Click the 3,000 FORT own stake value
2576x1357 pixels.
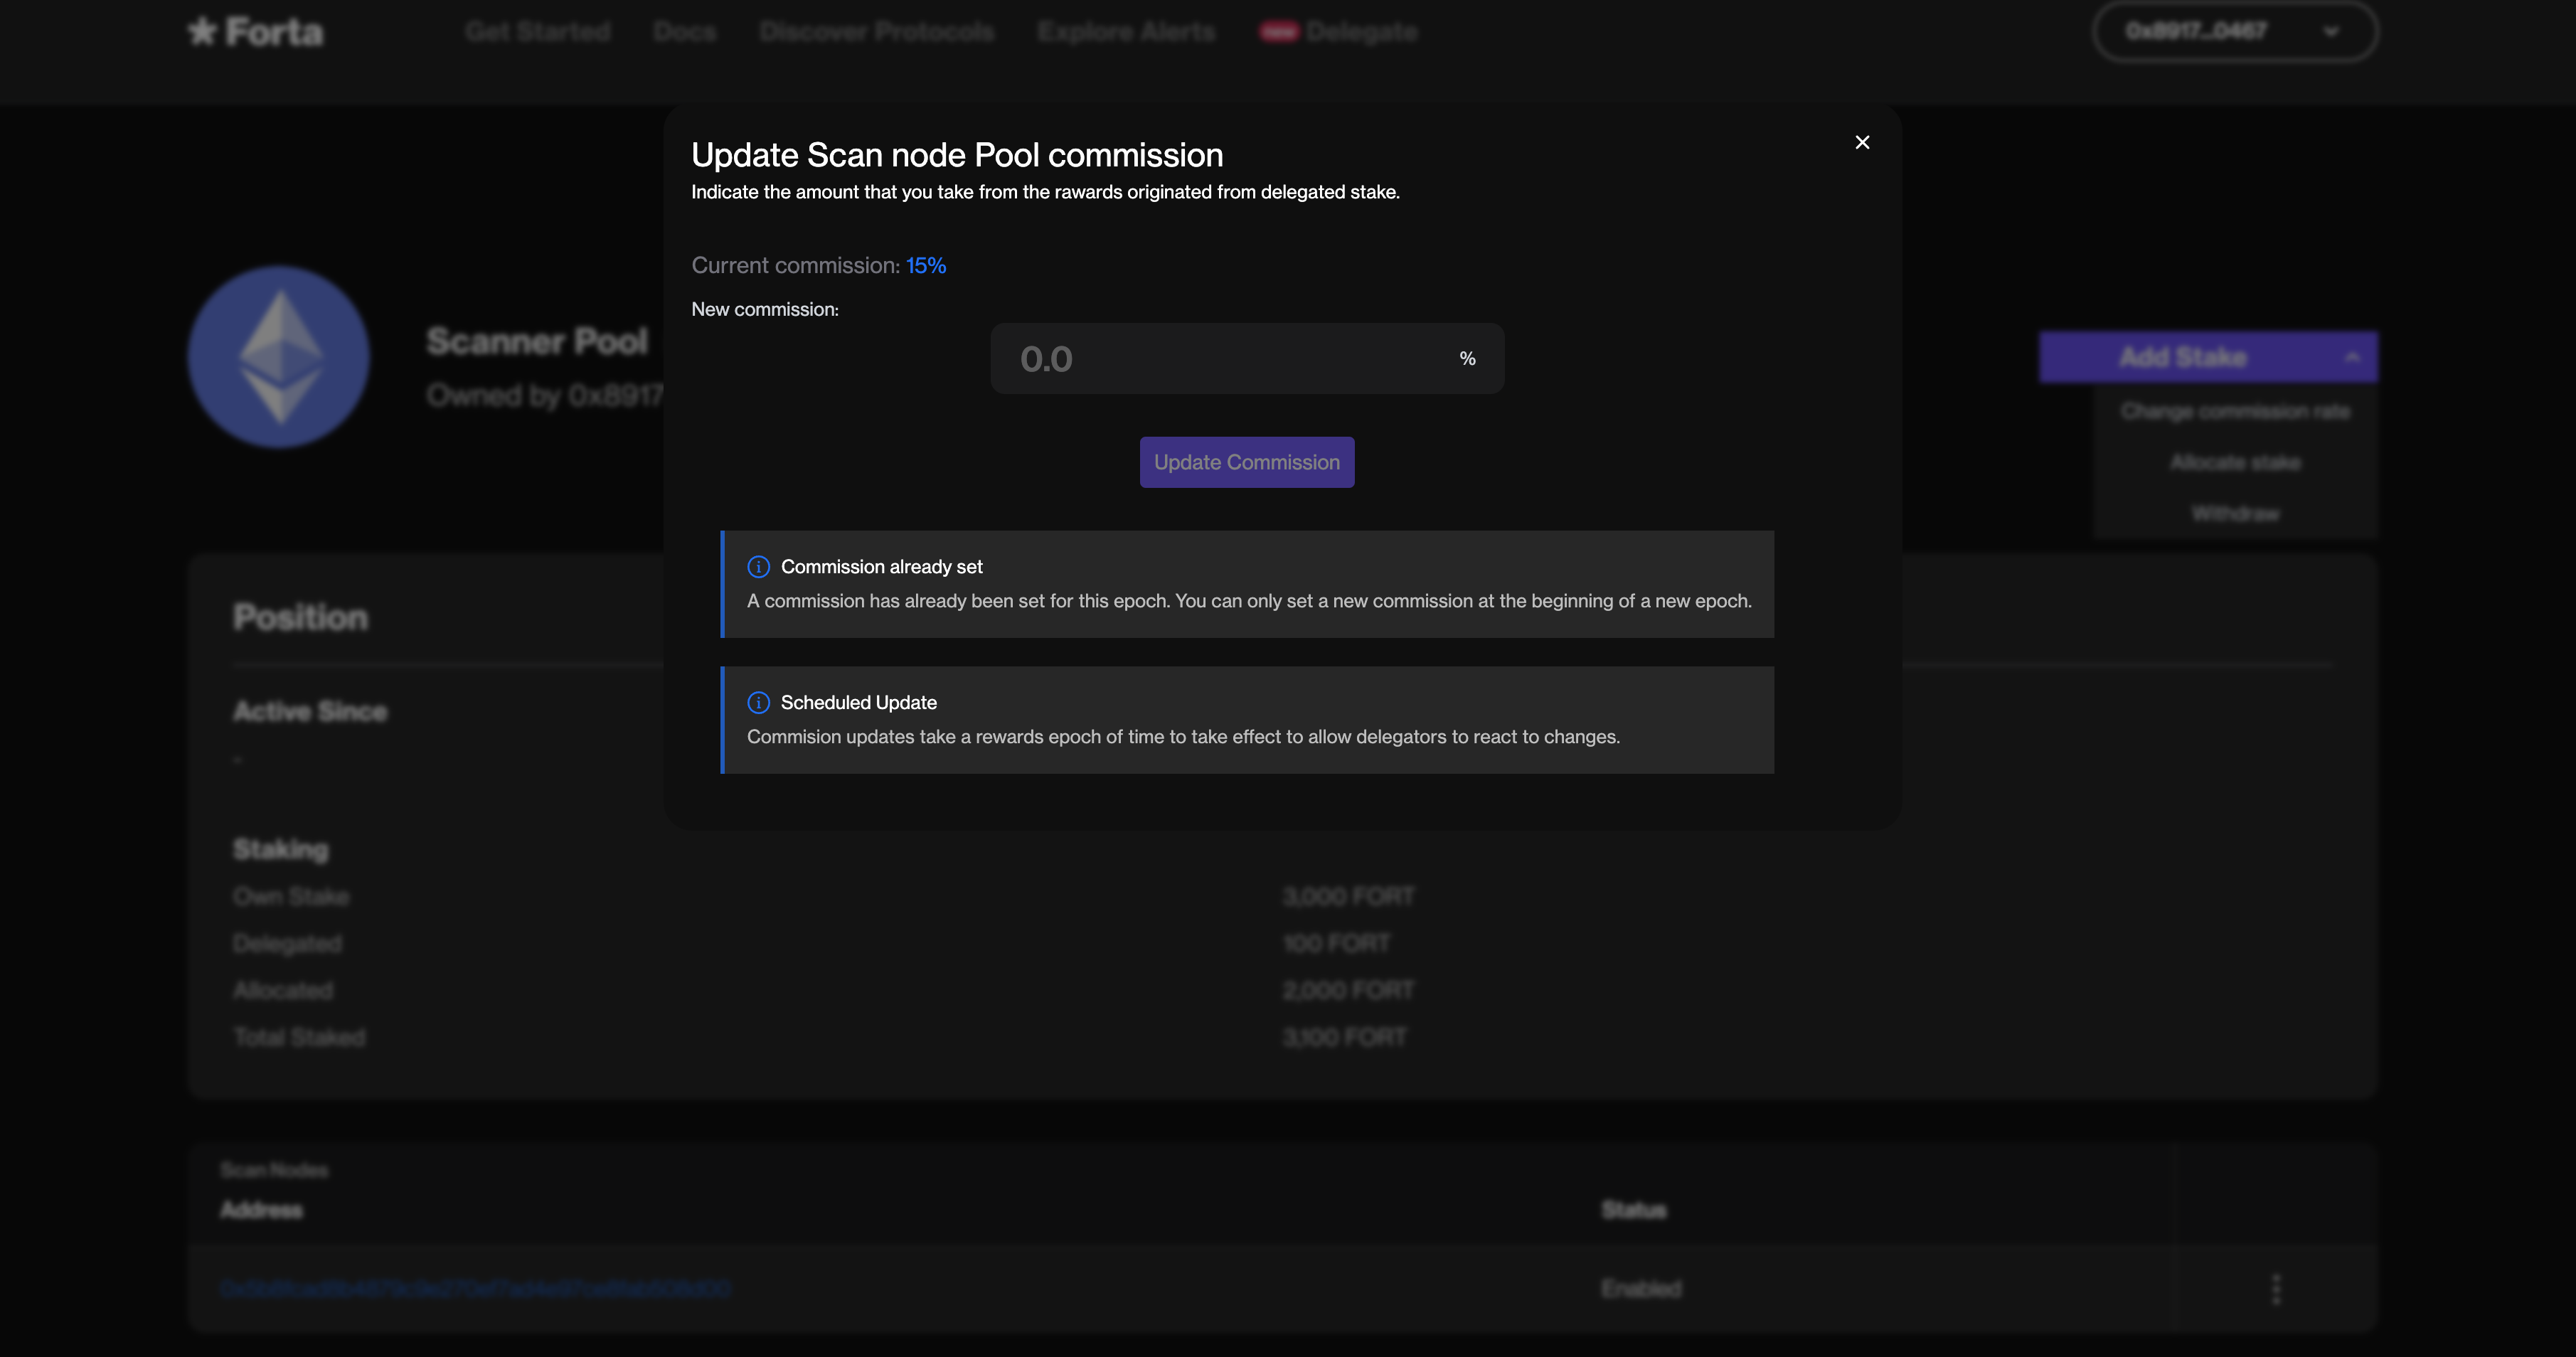[1349, 897]
